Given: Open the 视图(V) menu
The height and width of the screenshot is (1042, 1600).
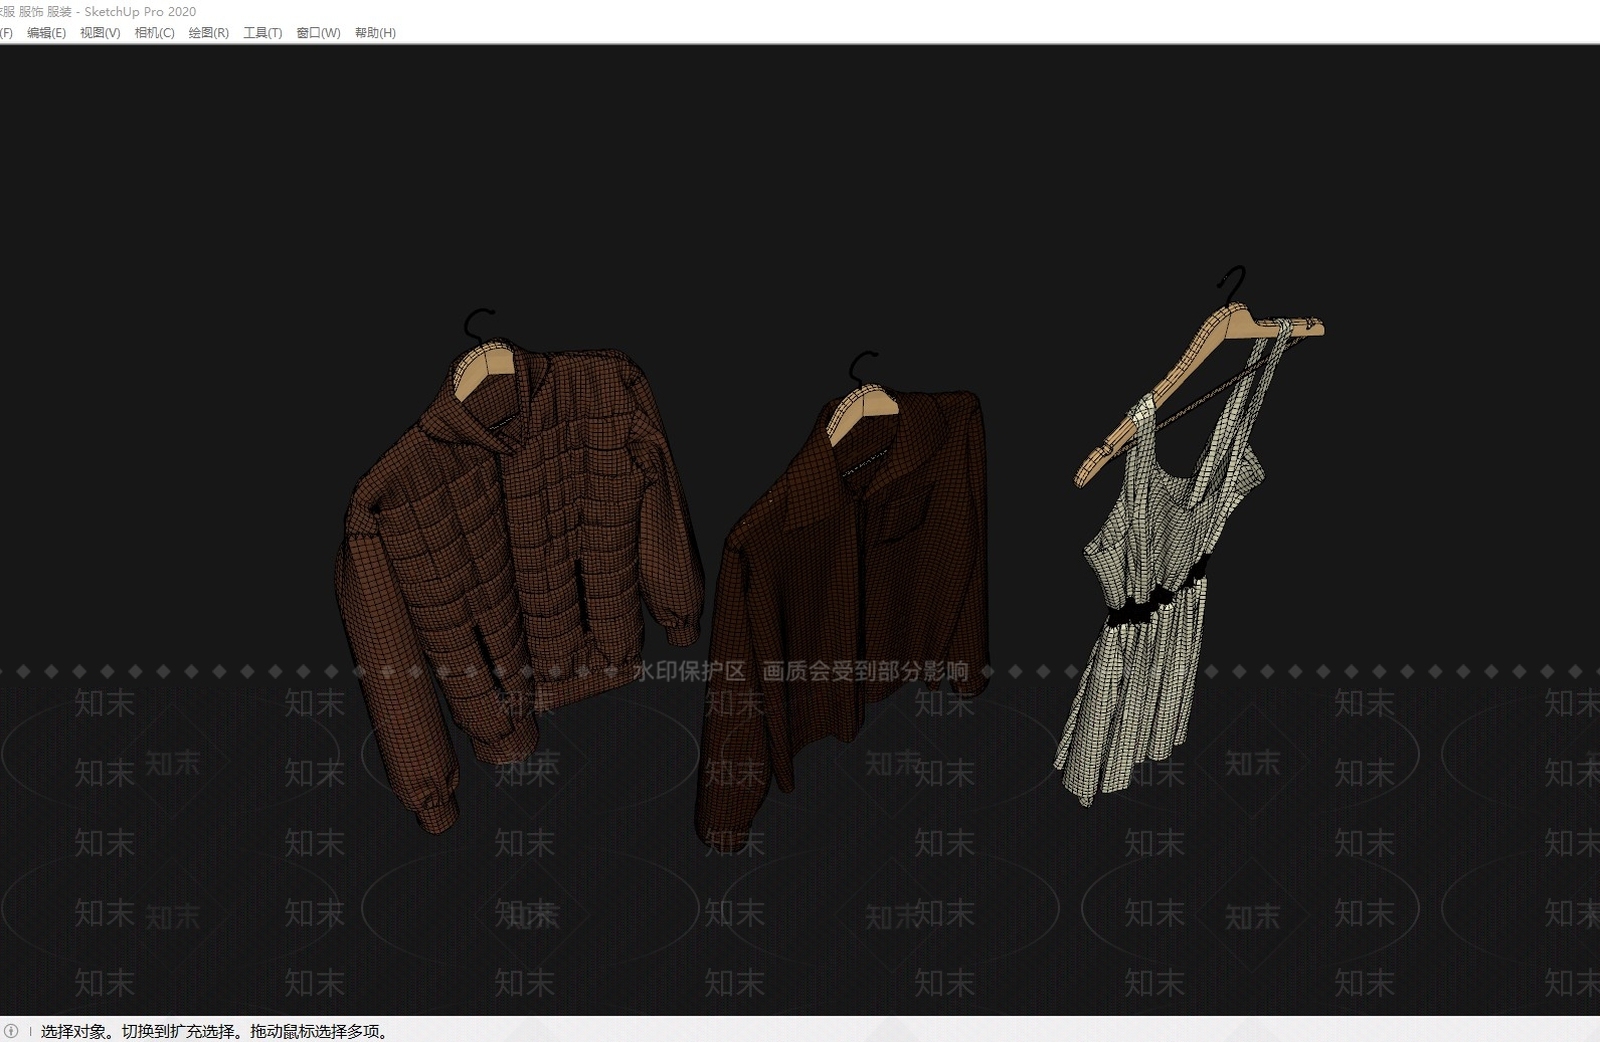Looking at the screenshot, I should click(x=100, y=33).
